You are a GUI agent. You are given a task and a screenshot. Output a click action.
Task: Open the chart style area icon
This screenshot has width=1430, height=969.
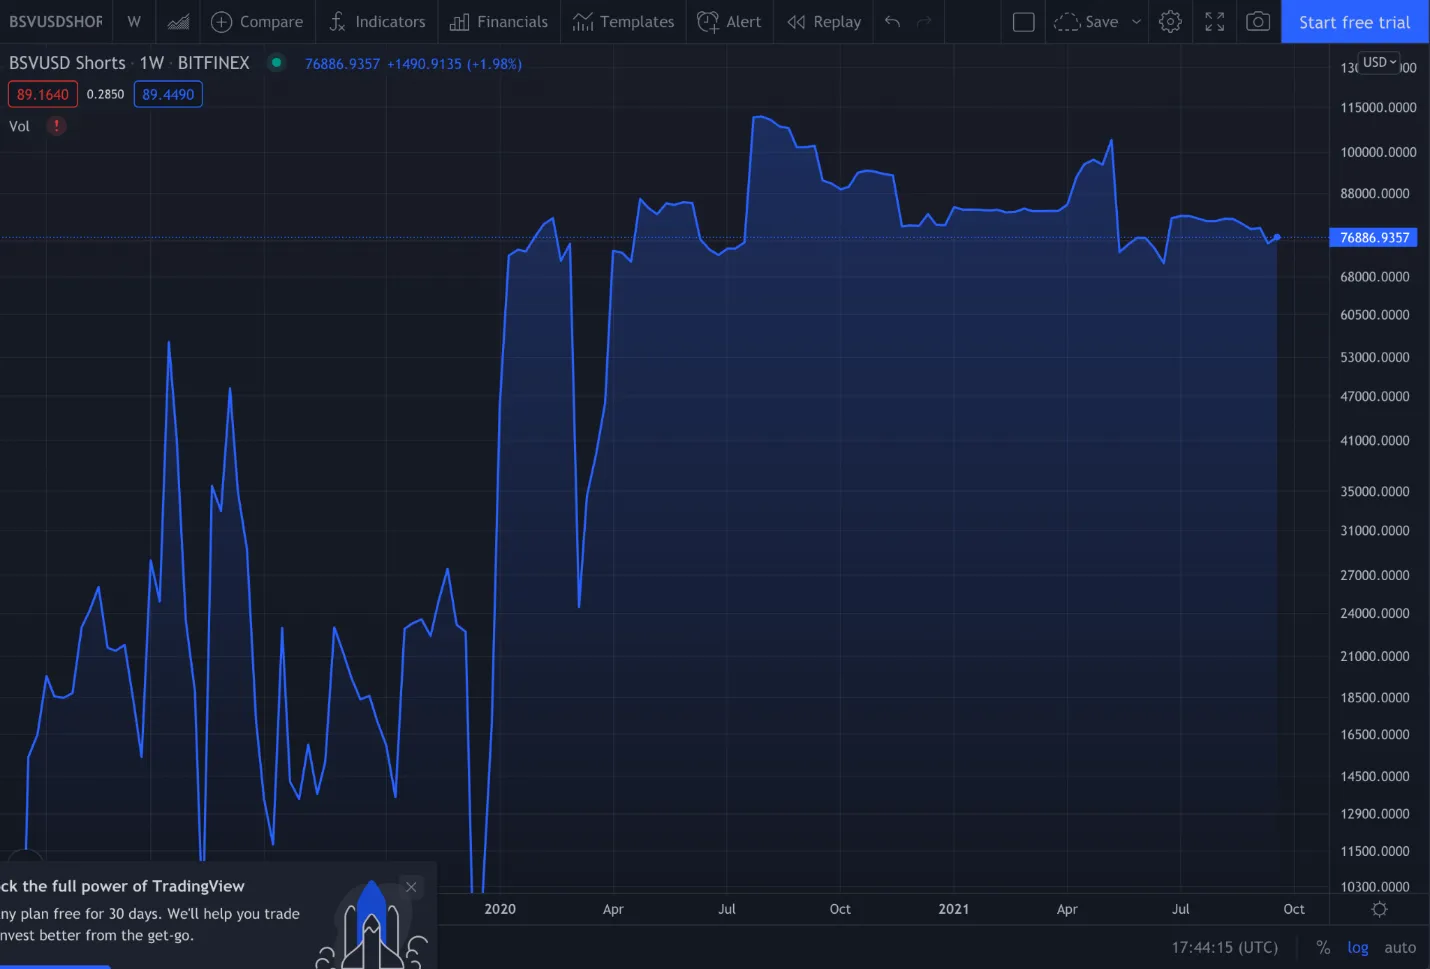178,21
